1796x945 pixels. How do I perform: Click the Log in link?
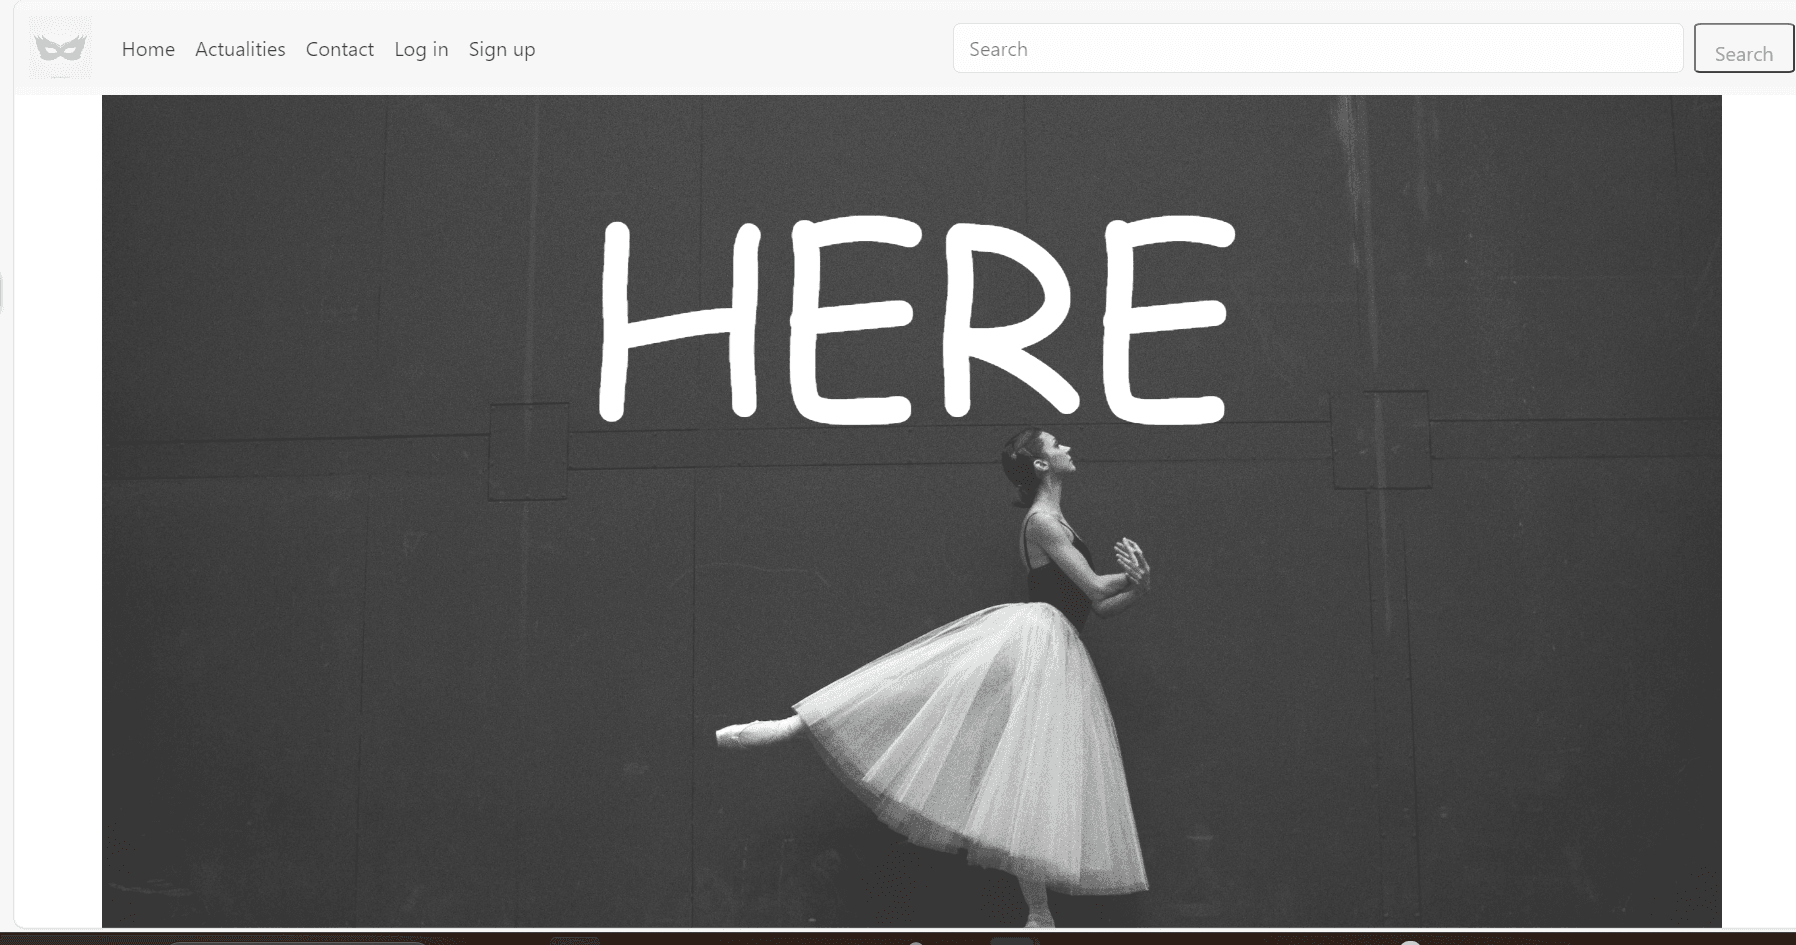click(x=421, y=49)
